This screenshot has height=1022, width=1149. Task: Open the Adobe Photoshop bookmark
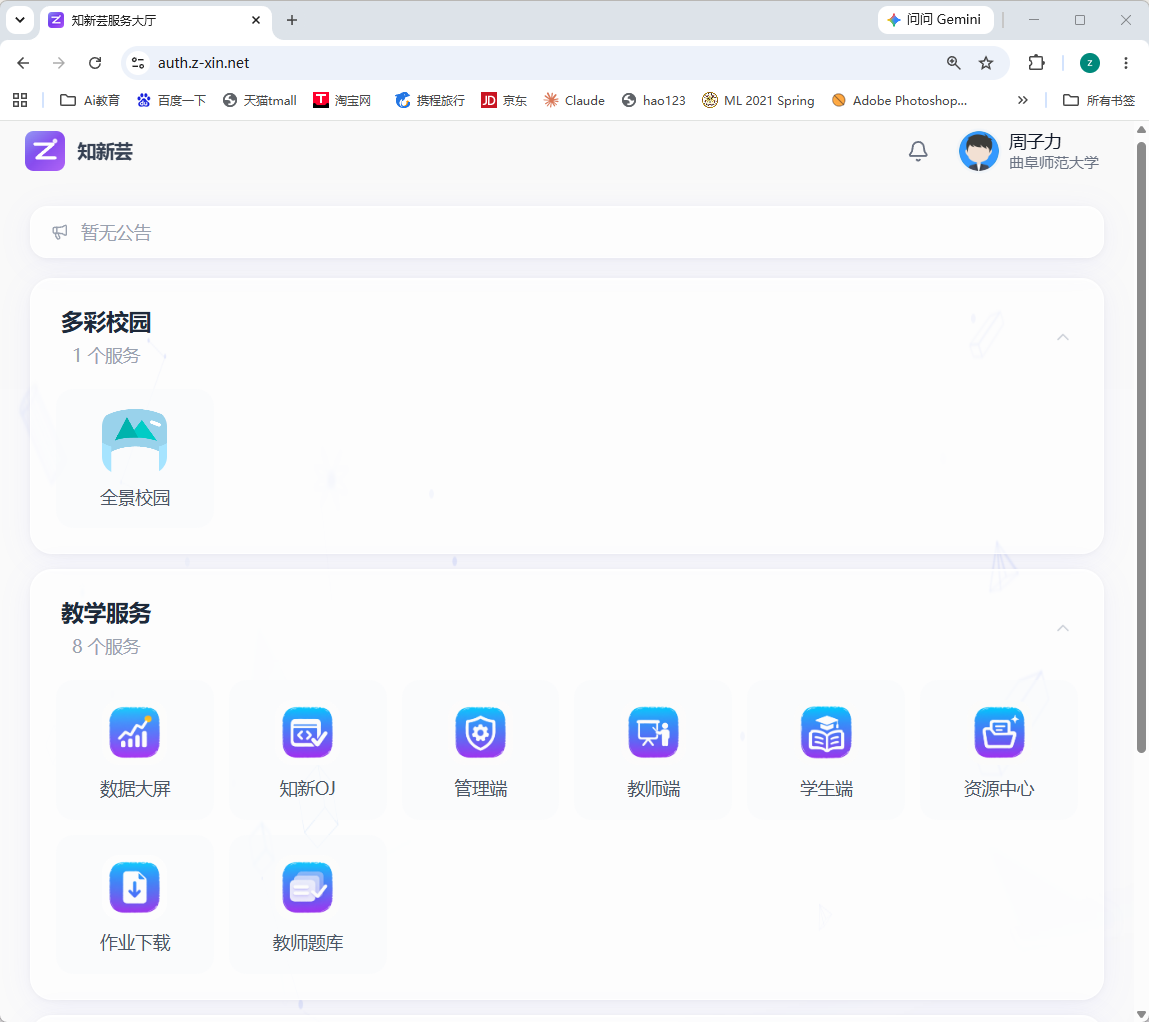900,100
